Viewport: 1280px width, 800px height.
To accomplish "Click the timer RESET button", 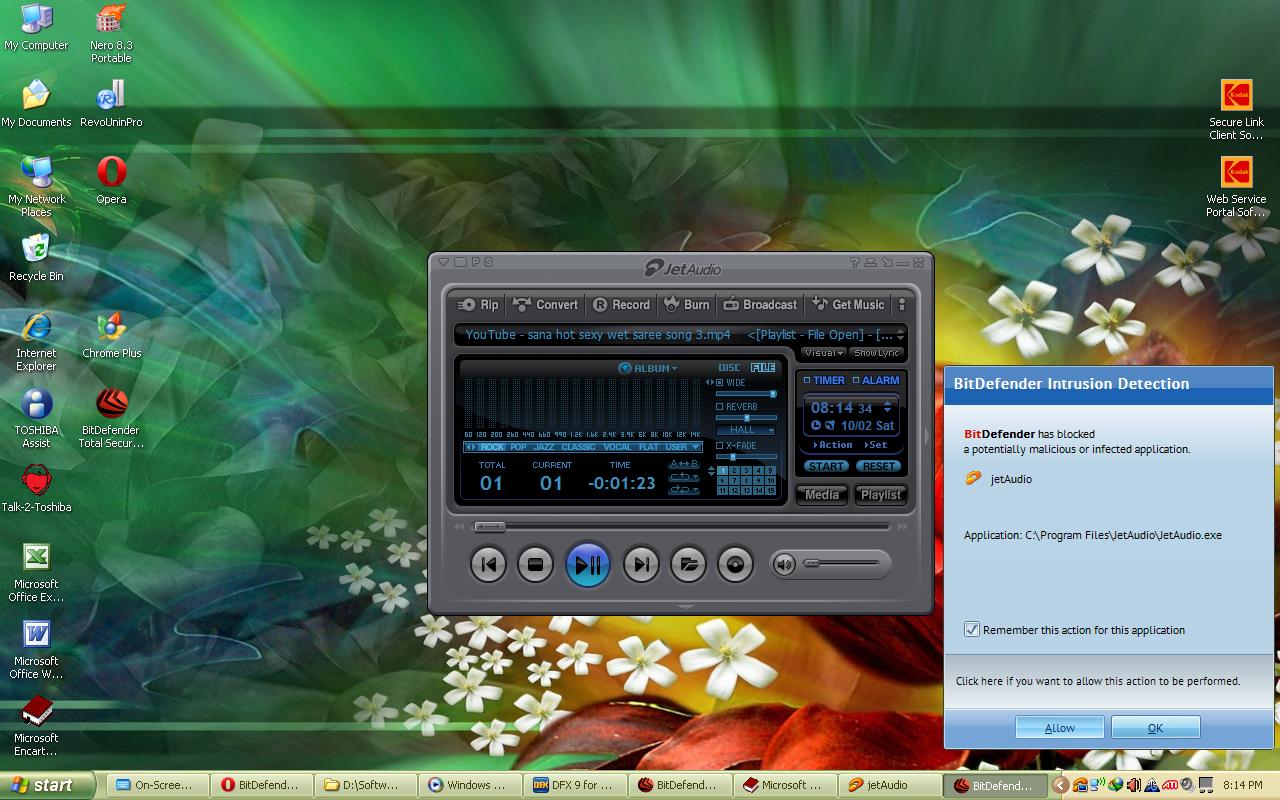I will (879, 466).
